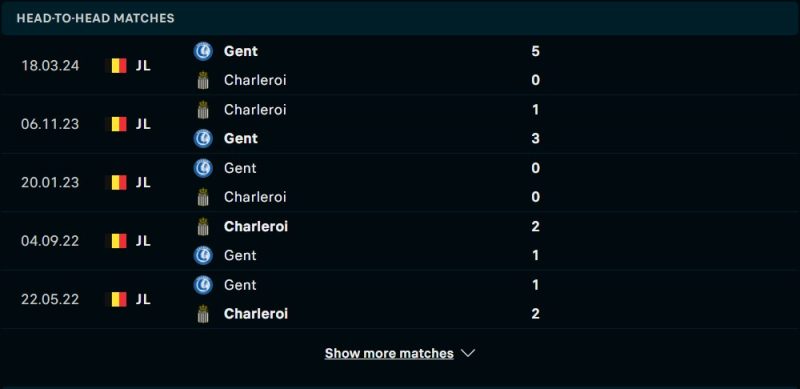Screen dimensions: 800x389
Task: Click Belgian flag beside 22.05.22 date
Action: [x=117, y=299]
